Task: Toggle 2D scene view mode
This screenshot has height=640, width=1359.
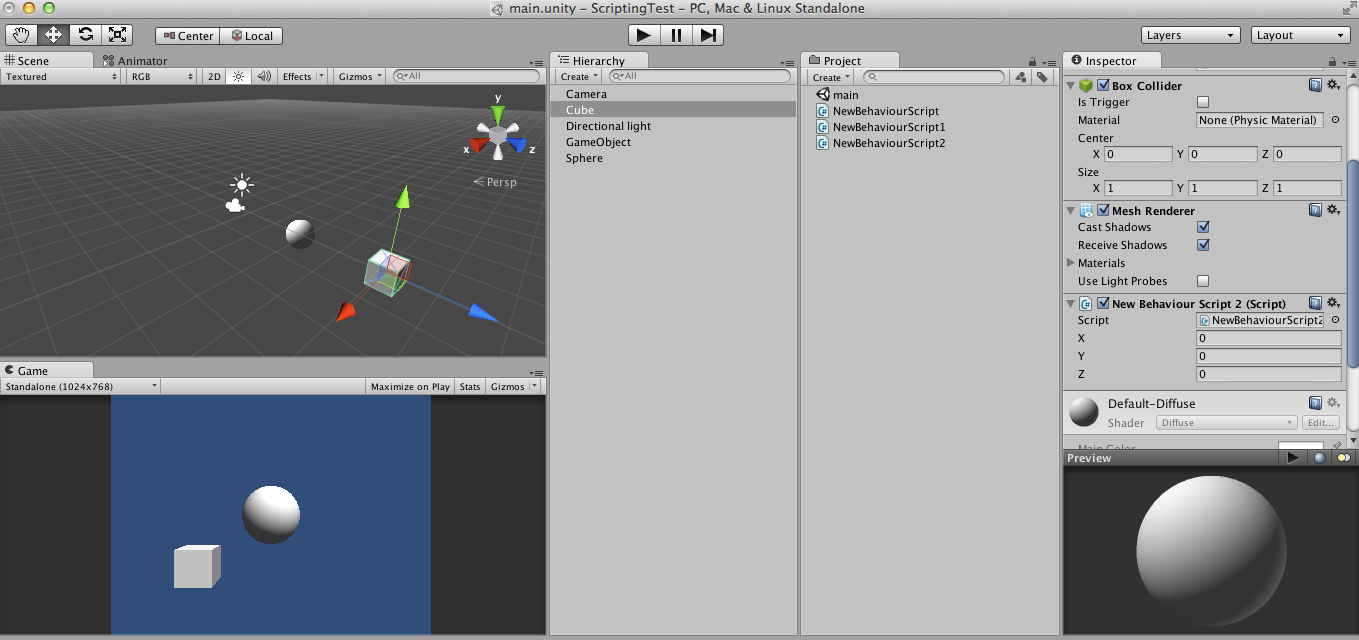Action: point(214,76)
